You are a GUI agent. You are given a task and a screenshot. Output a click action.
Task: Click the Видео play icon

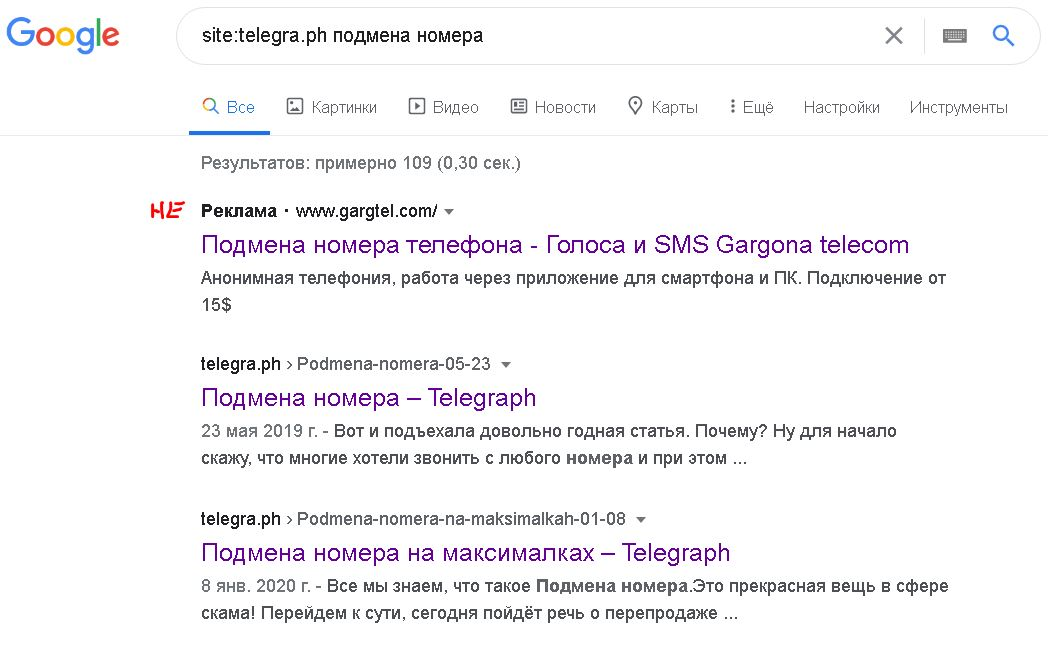[417, 106]
